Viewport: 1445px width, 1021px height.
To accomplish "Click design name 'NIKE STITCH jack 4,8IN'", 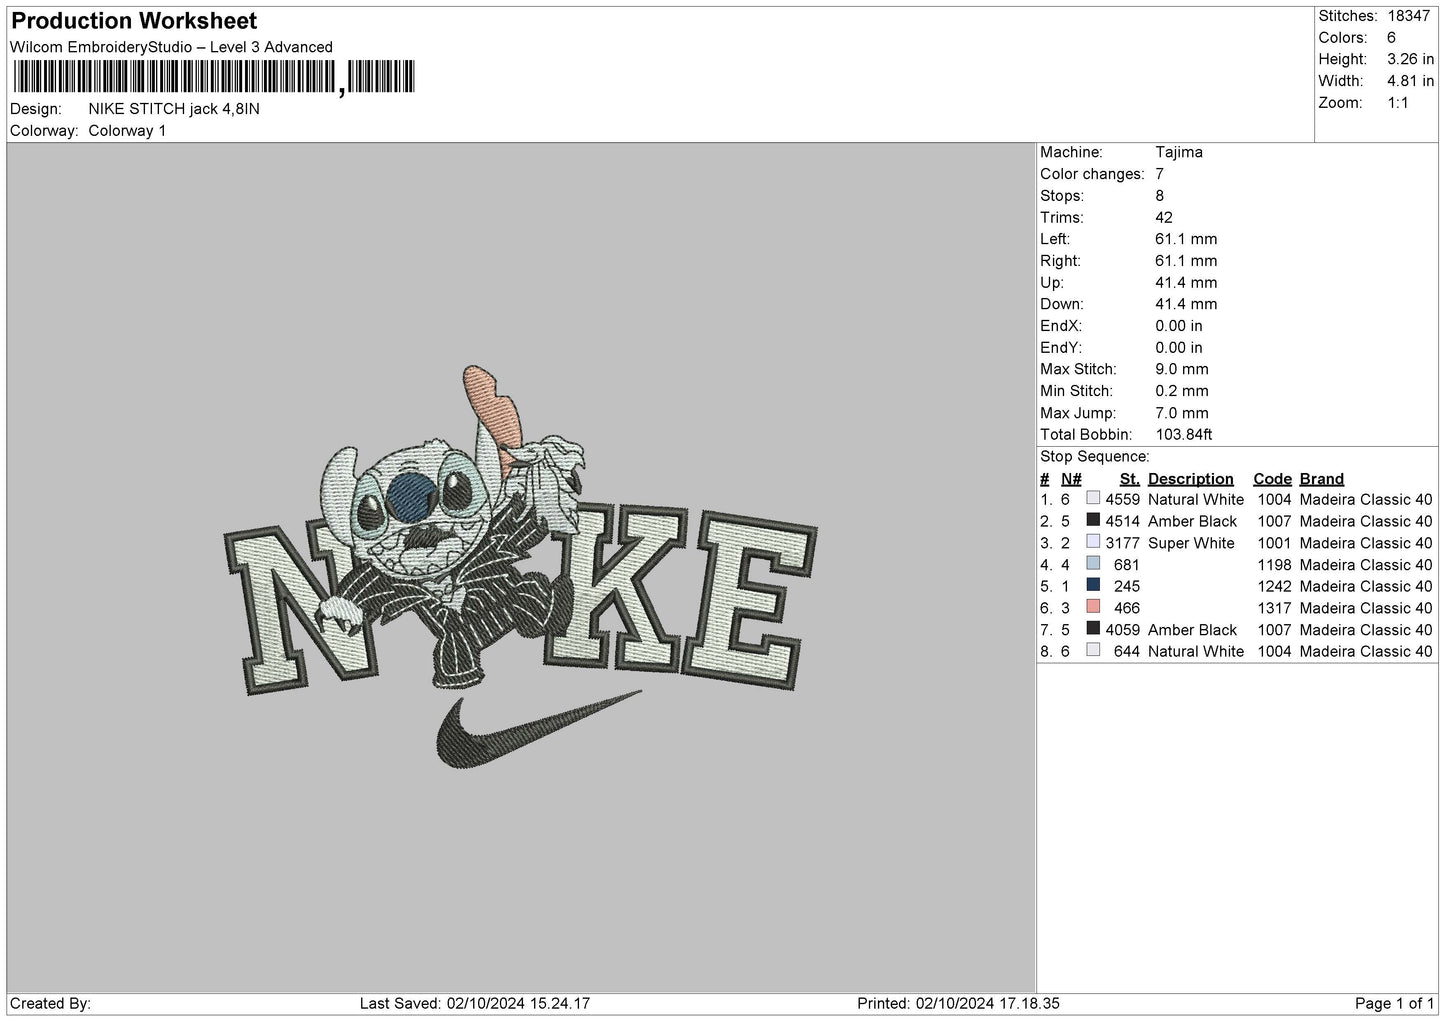I will click(x=174, y=109).
